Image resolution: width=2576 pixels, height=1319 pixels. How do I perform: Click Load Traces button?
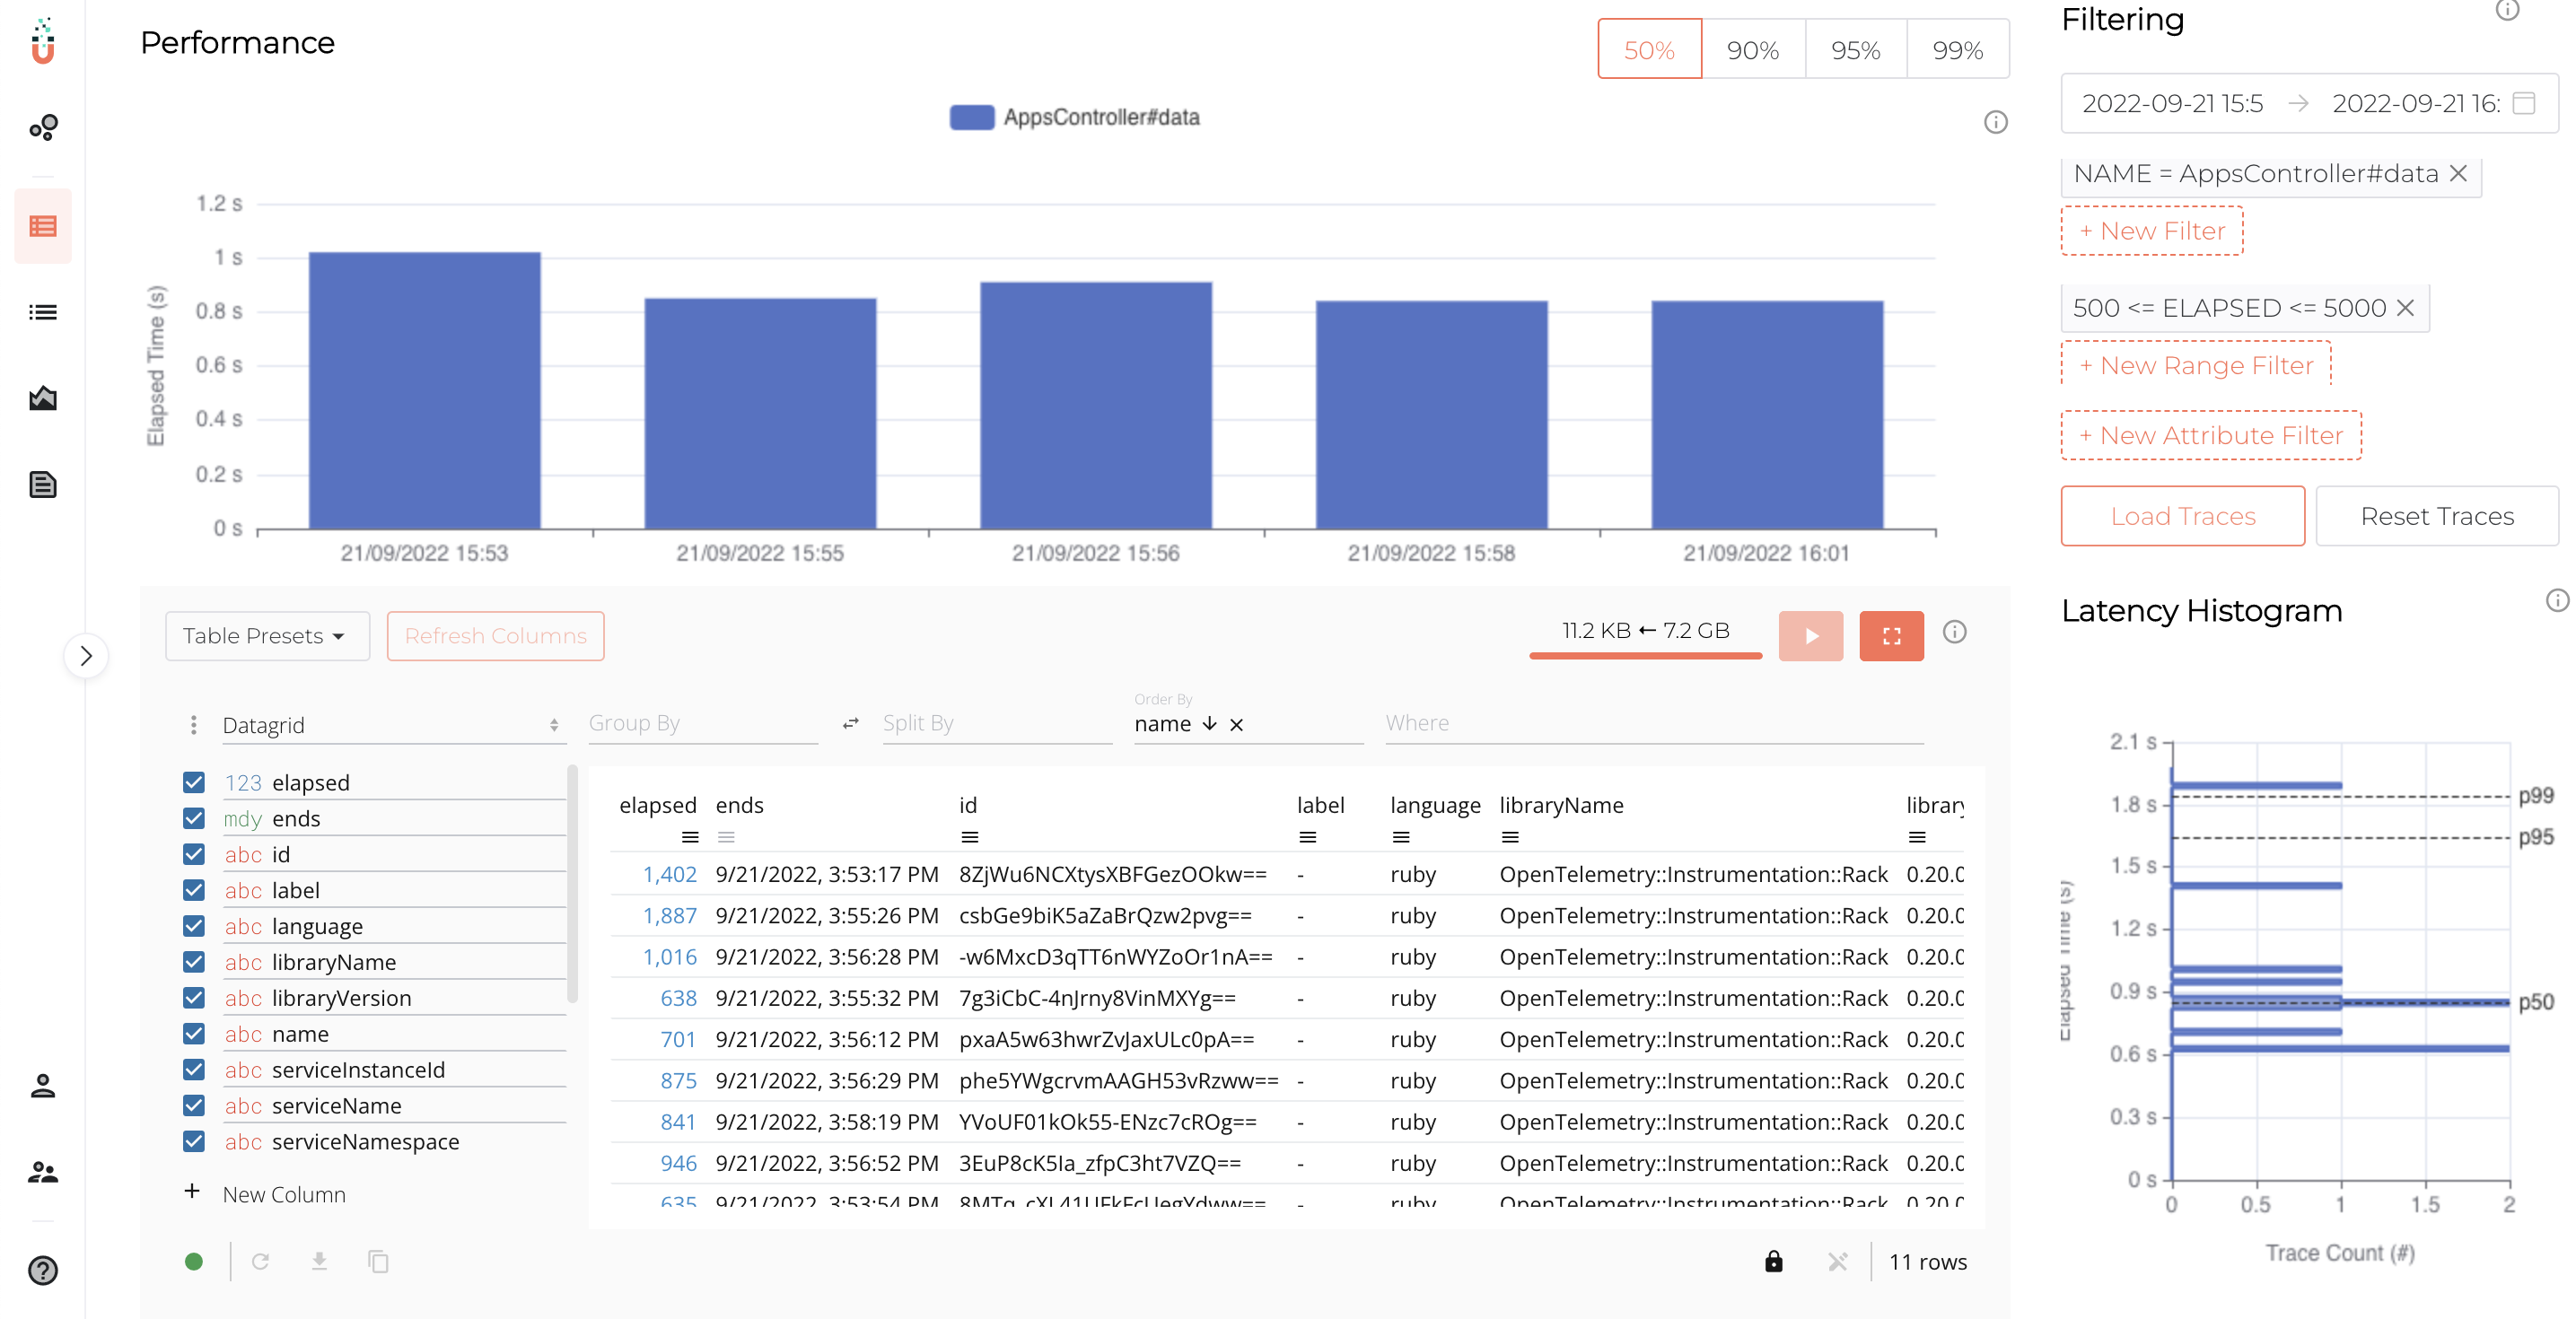click(x=2184, y=515)
